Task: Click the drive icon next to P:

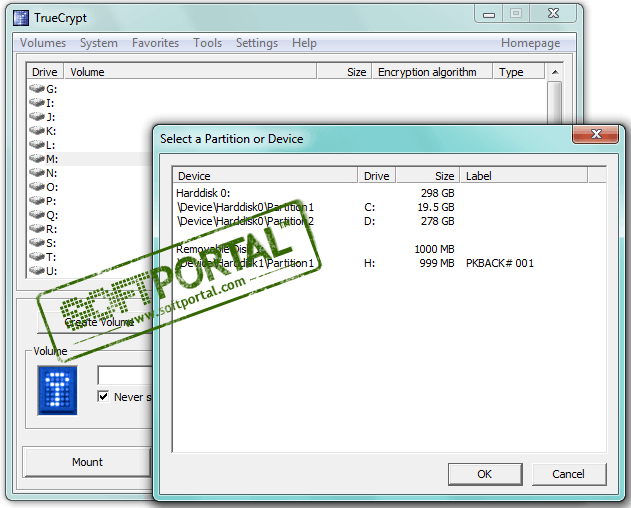Action: [37, 200]
